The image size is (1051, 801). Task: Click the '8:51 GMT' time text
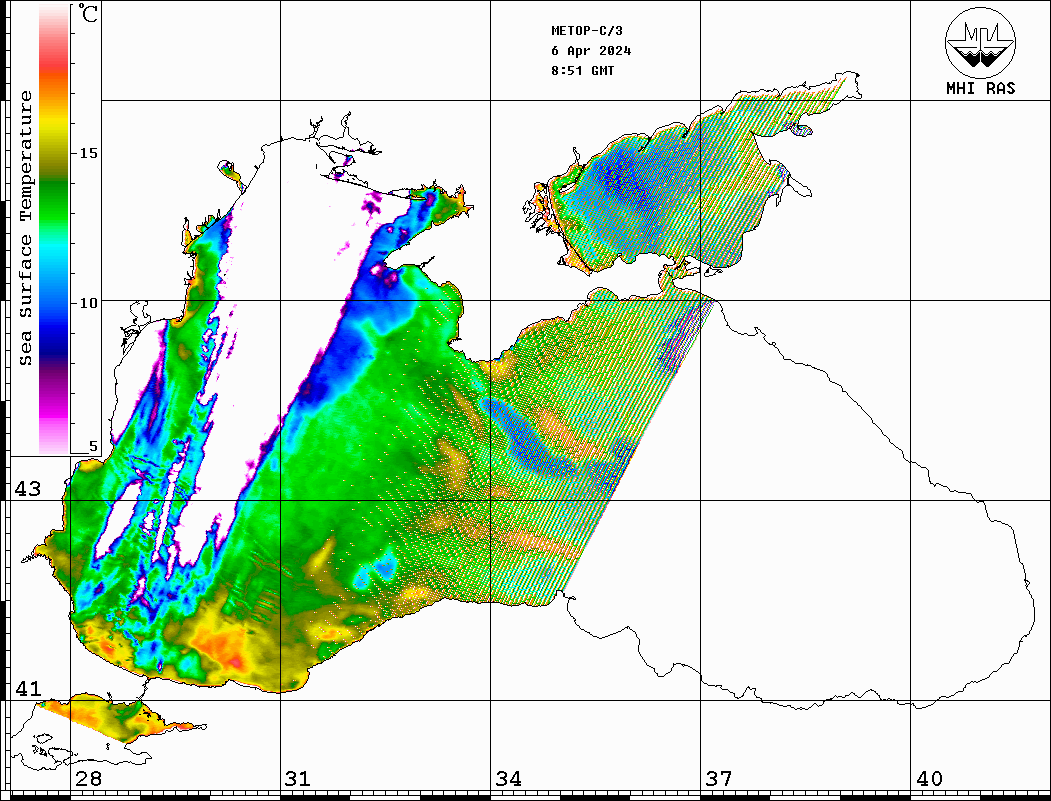pos(583,71)
